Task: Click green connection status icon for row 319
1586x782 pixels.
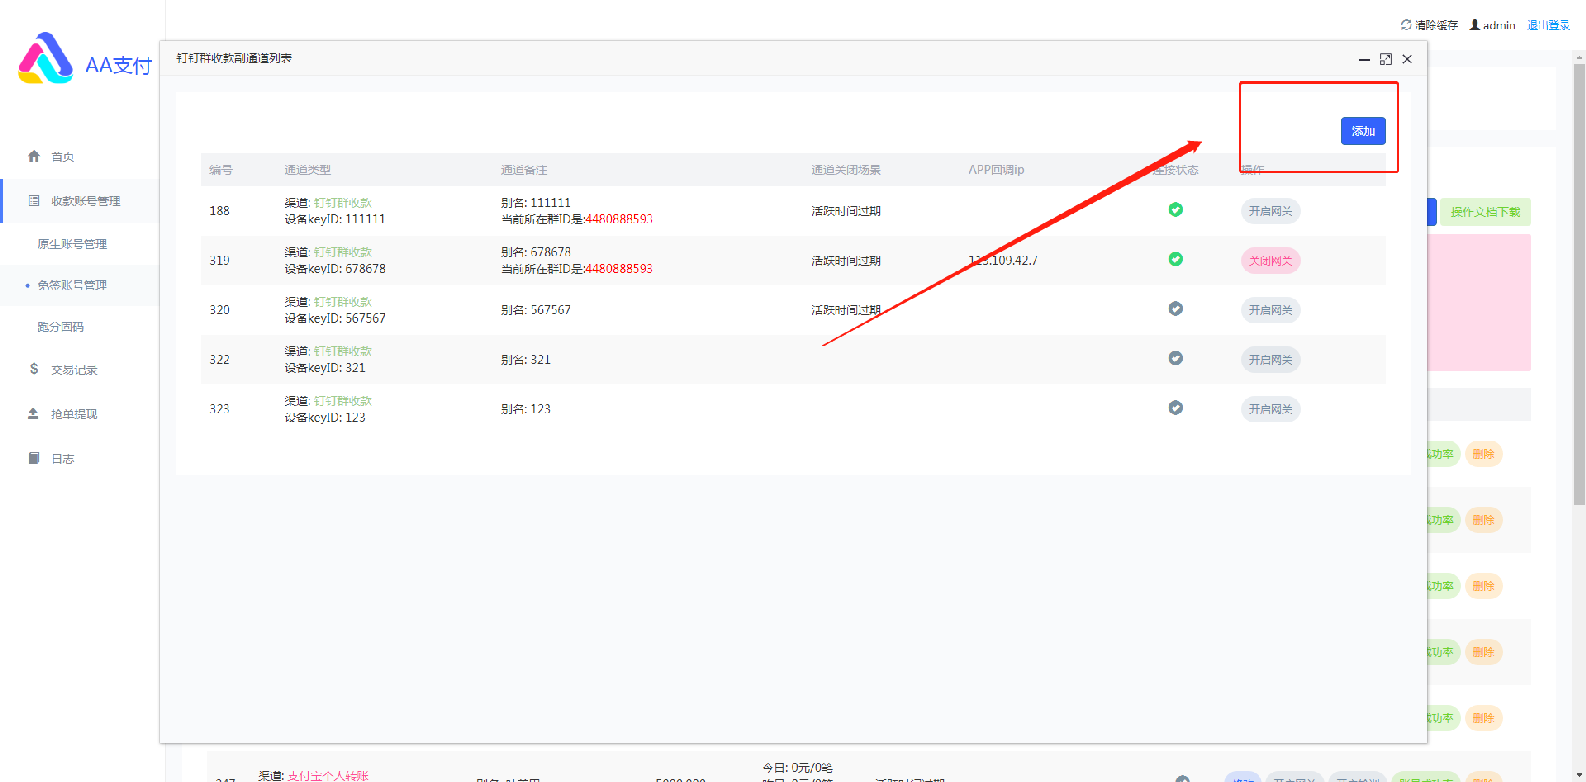Action: [x=1176, y=259]
